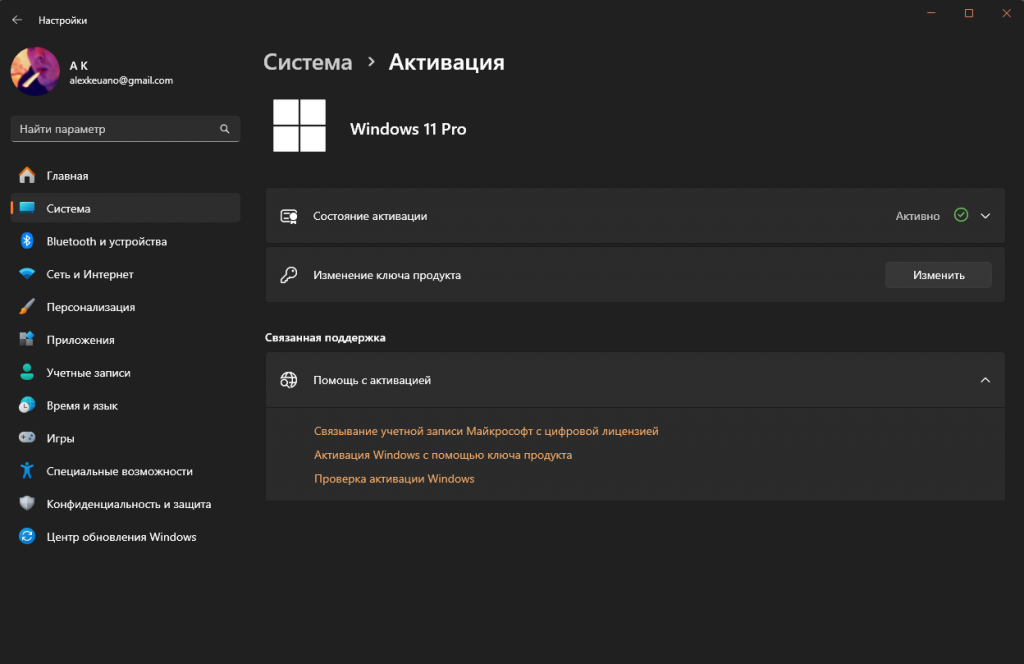
Task: Select the Приложения icon in sidebar
Action: 27,340
